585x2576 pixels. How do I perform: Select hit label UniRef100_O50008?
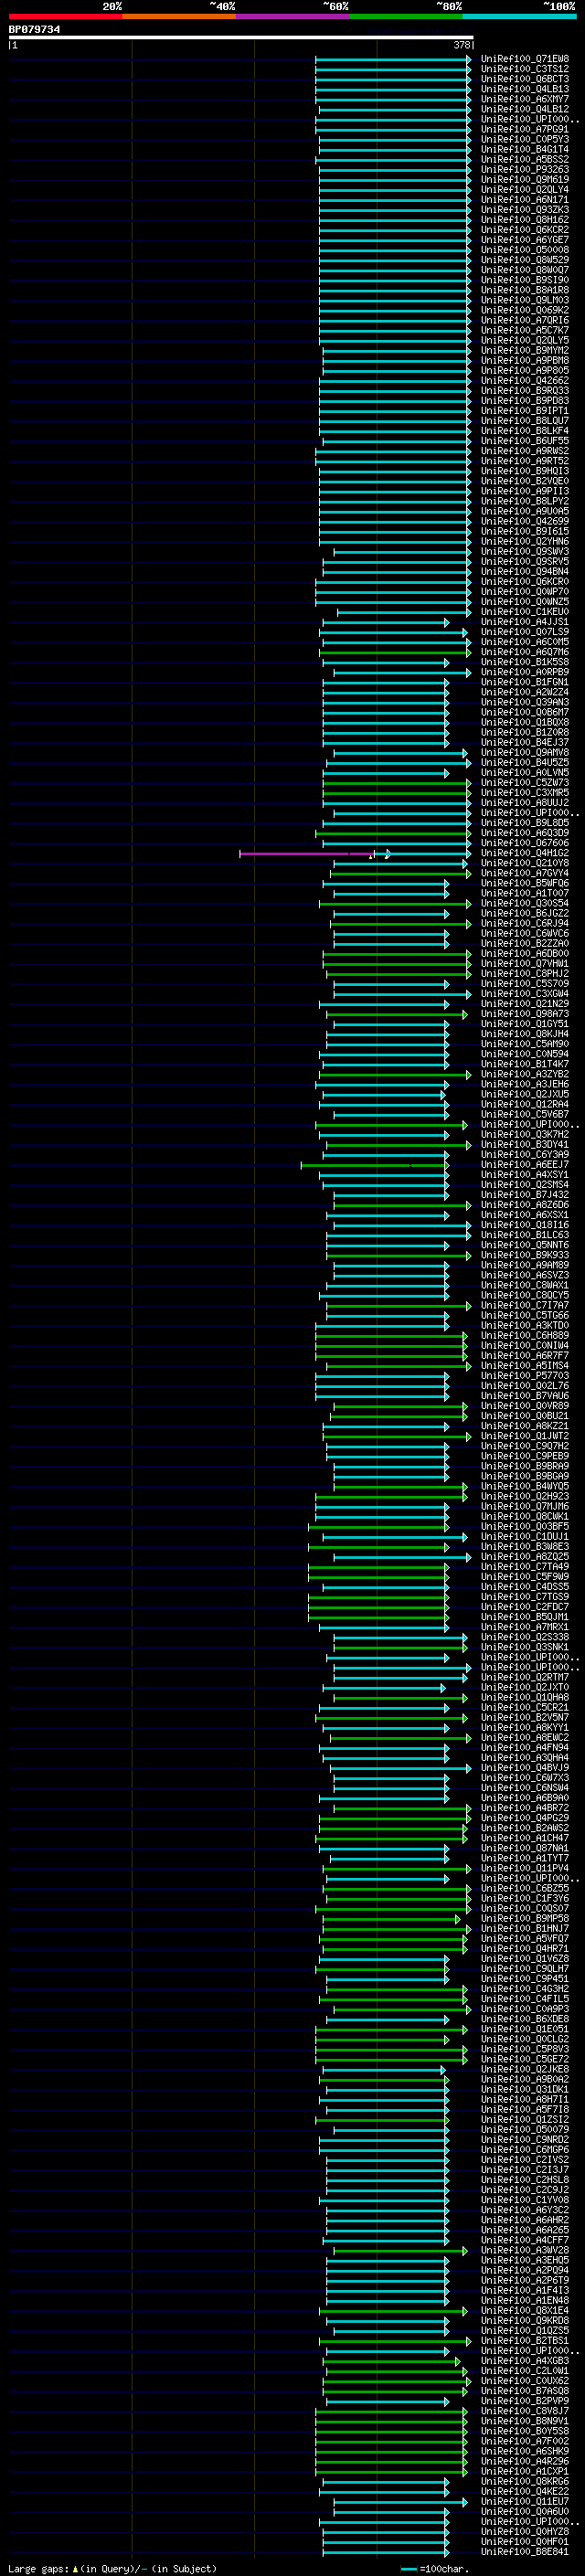tap(525, 250)
